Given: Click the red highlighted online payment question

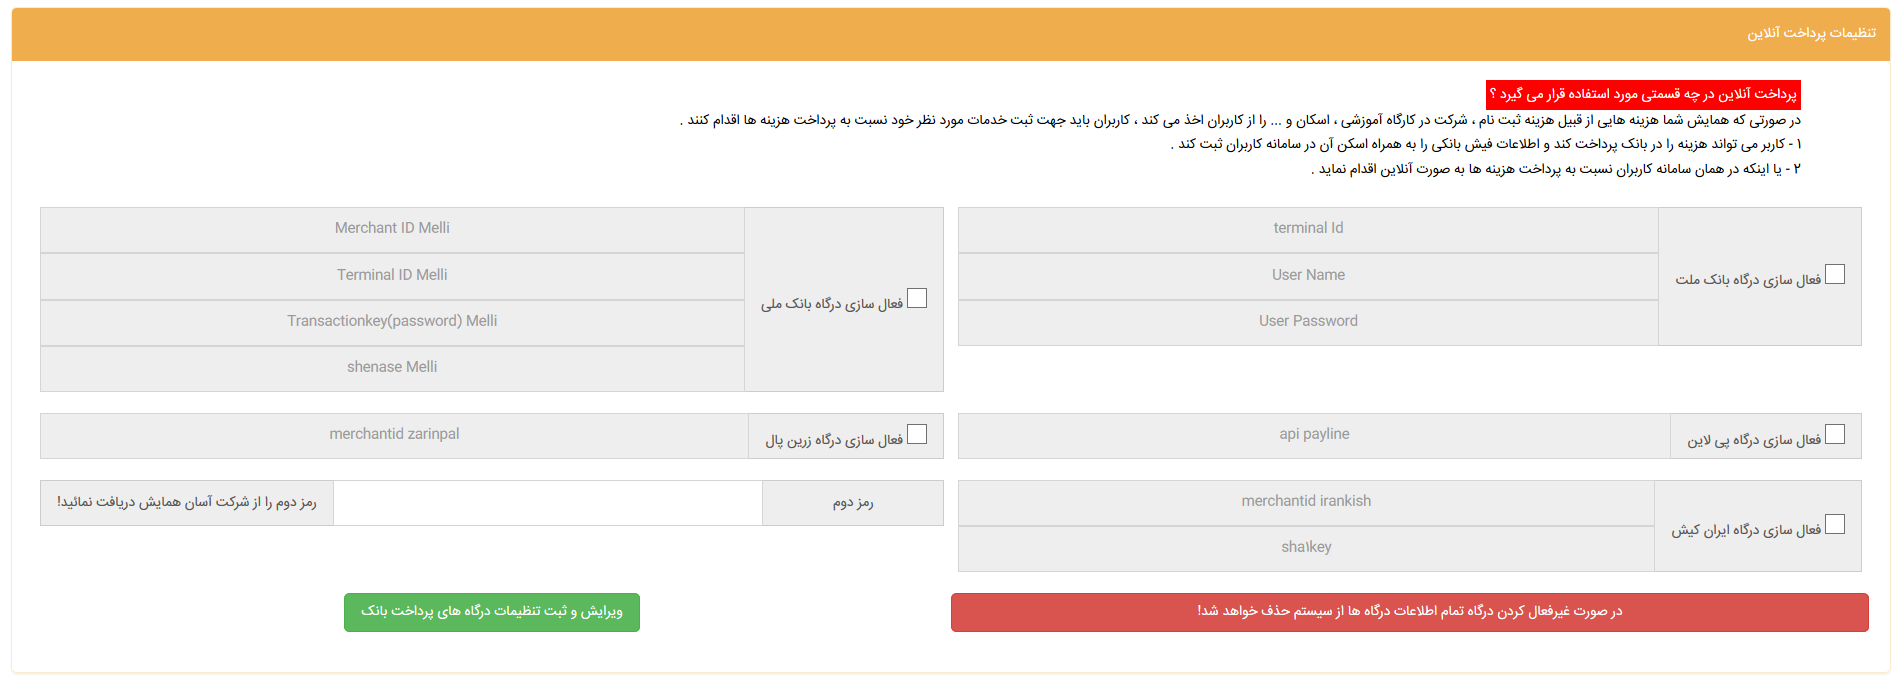Looking at the screenshot, I should click(x=1643, y=94).
